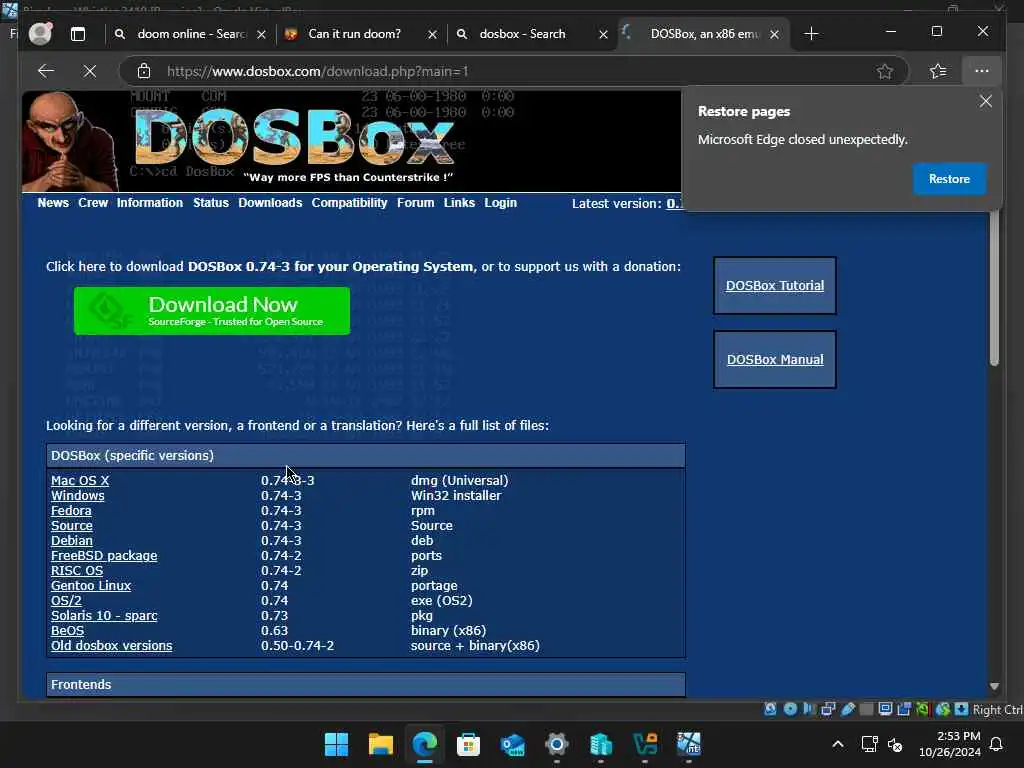Add page to favorites star icon

click(884, 71)
